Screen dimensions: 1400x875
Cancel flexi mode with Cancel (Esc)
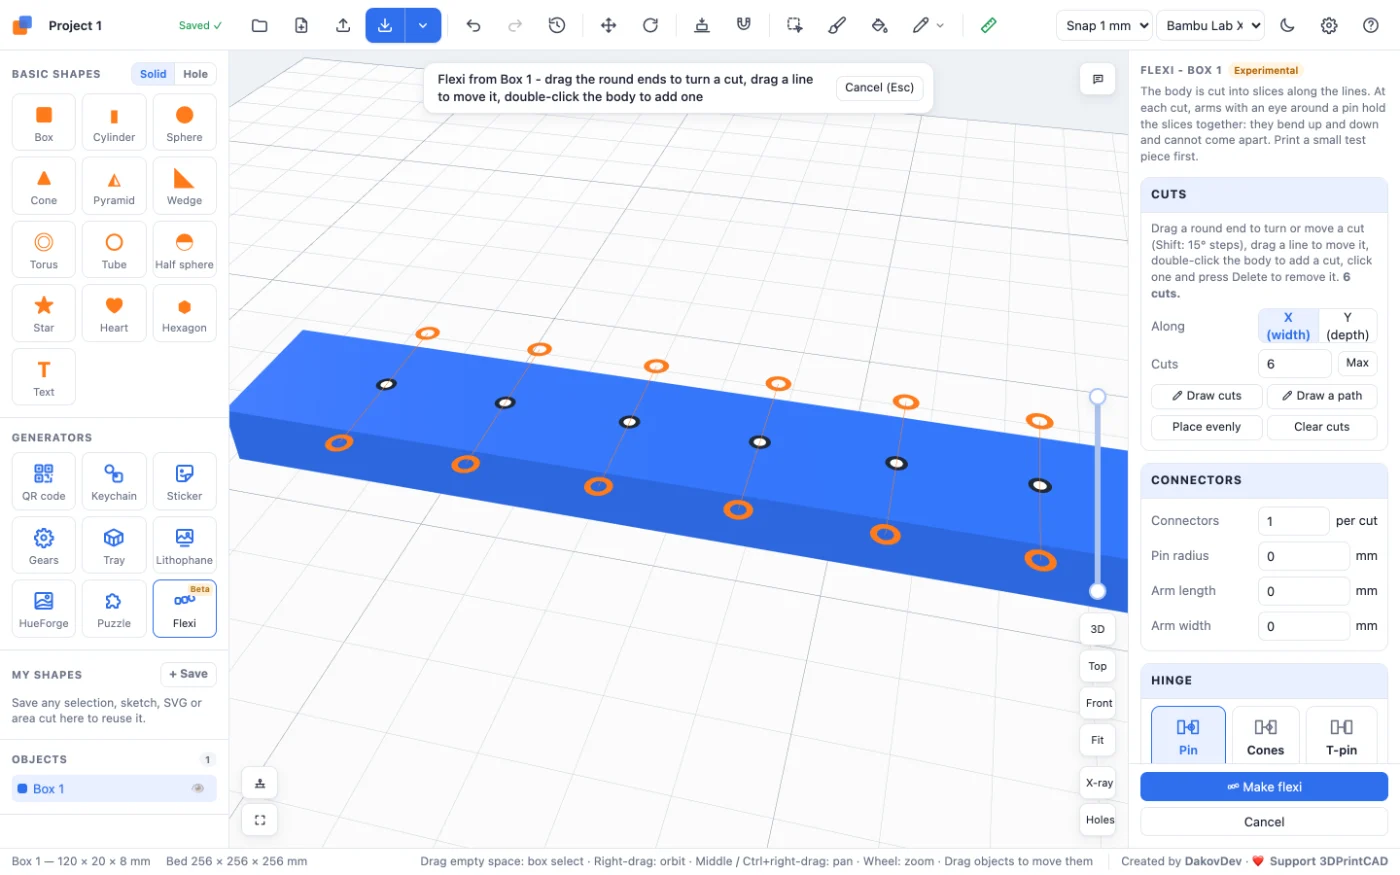pos(879,88)
